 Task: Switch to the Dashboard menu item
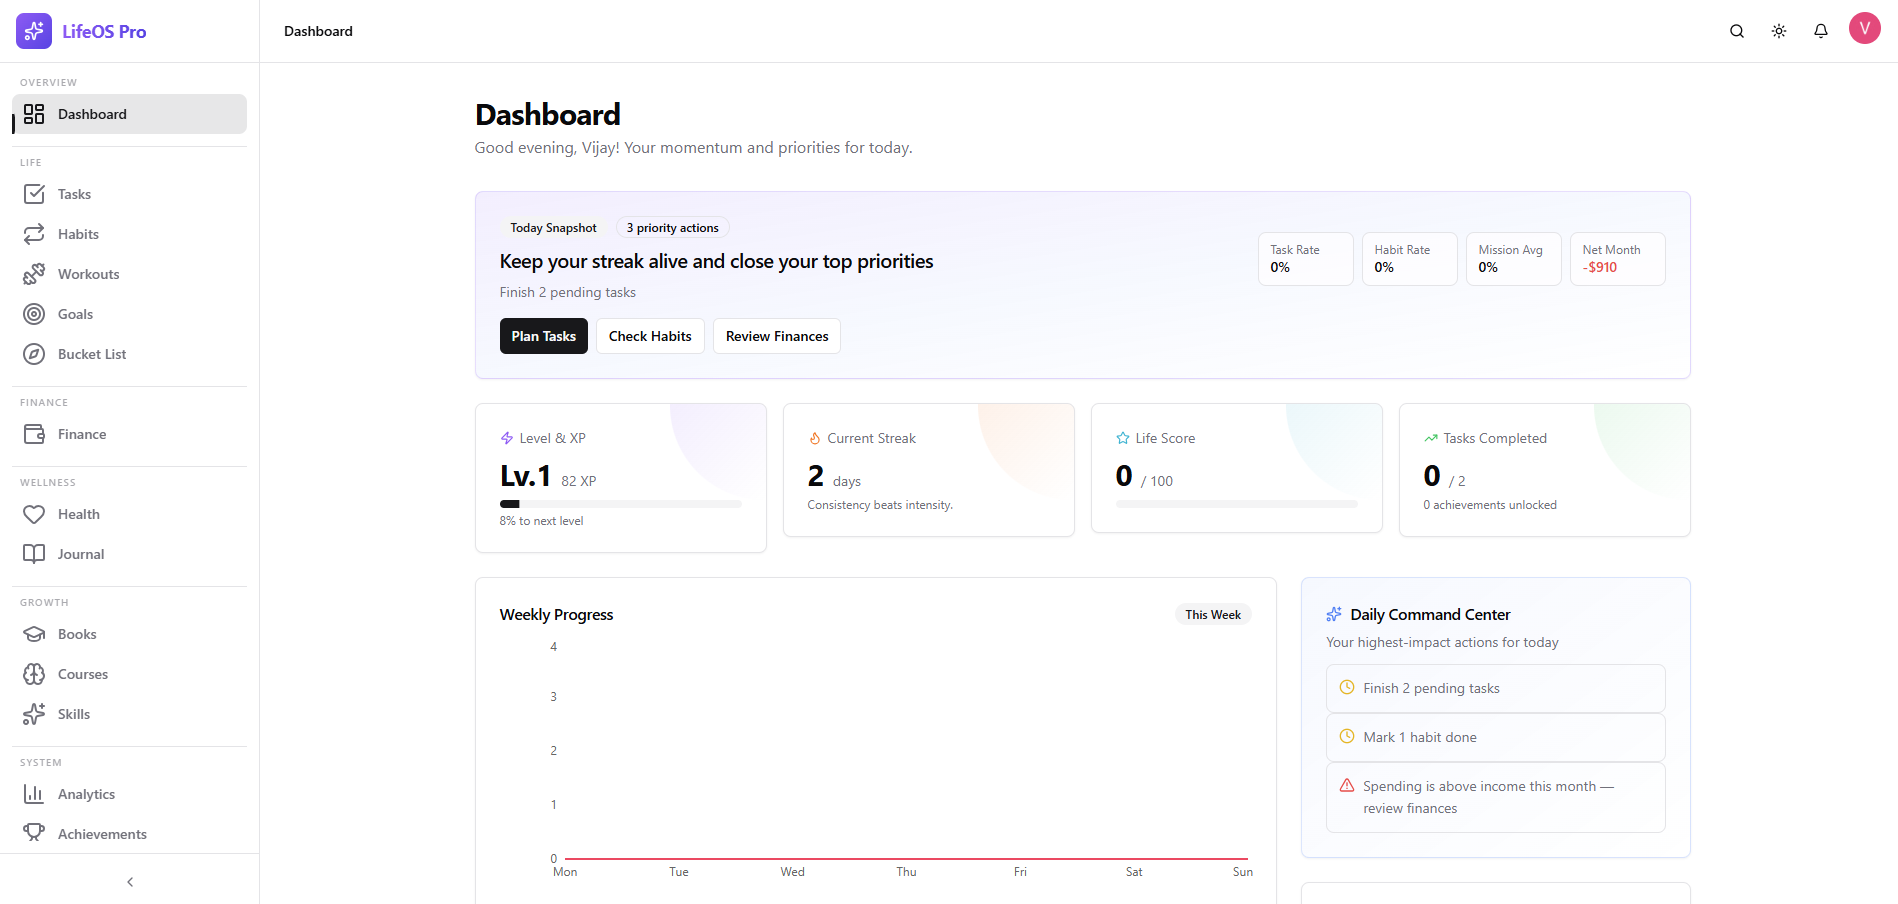[x=93, y=114]
